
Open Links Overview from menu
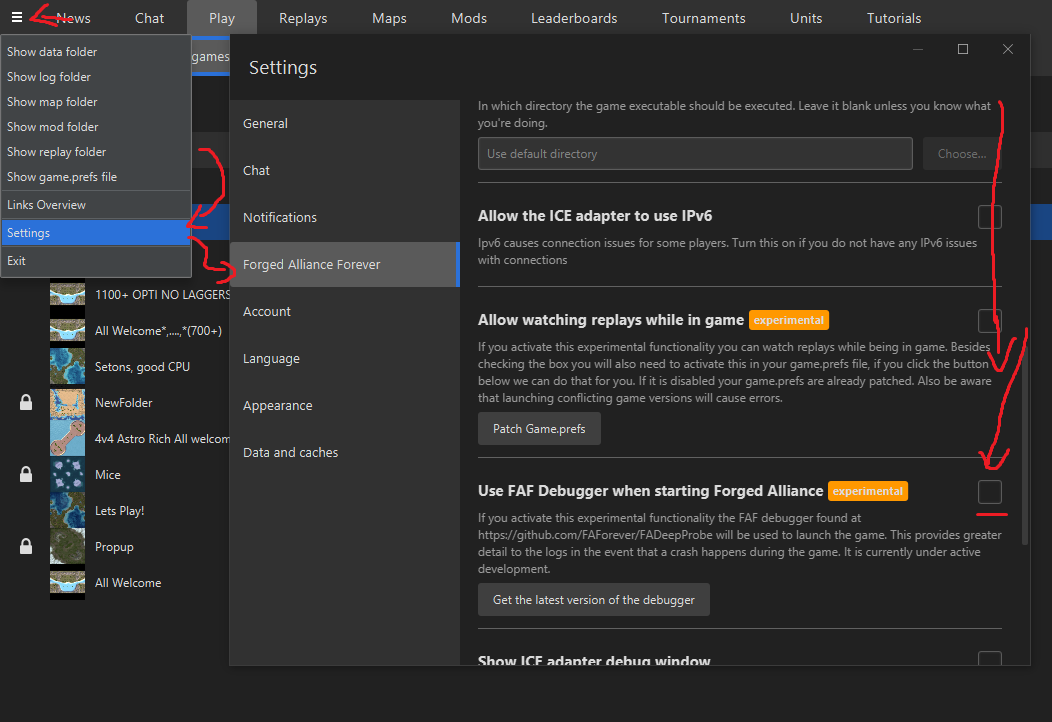96,205
